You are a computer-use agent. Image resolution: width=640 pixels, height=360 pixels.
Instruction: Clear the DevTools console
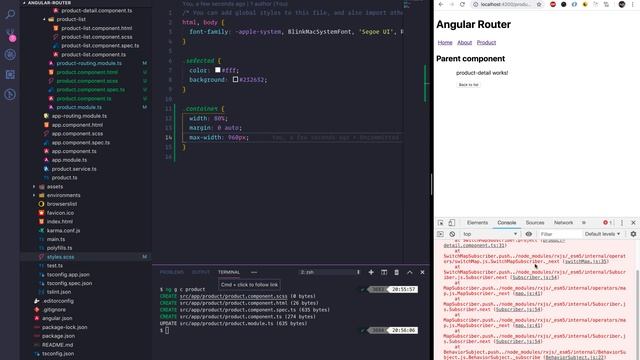[x=452, y=234]
